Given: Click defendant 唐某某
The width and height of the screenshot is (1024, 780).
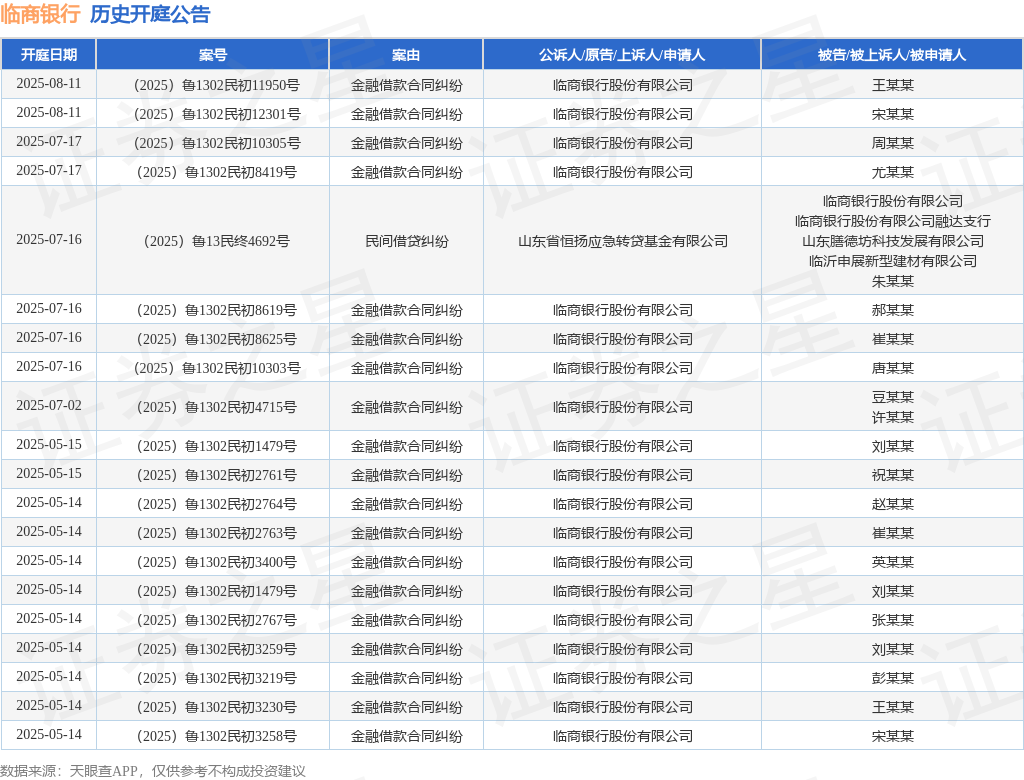Looking at the screenshot, I should pyautogui.click(x=893, y=368).
